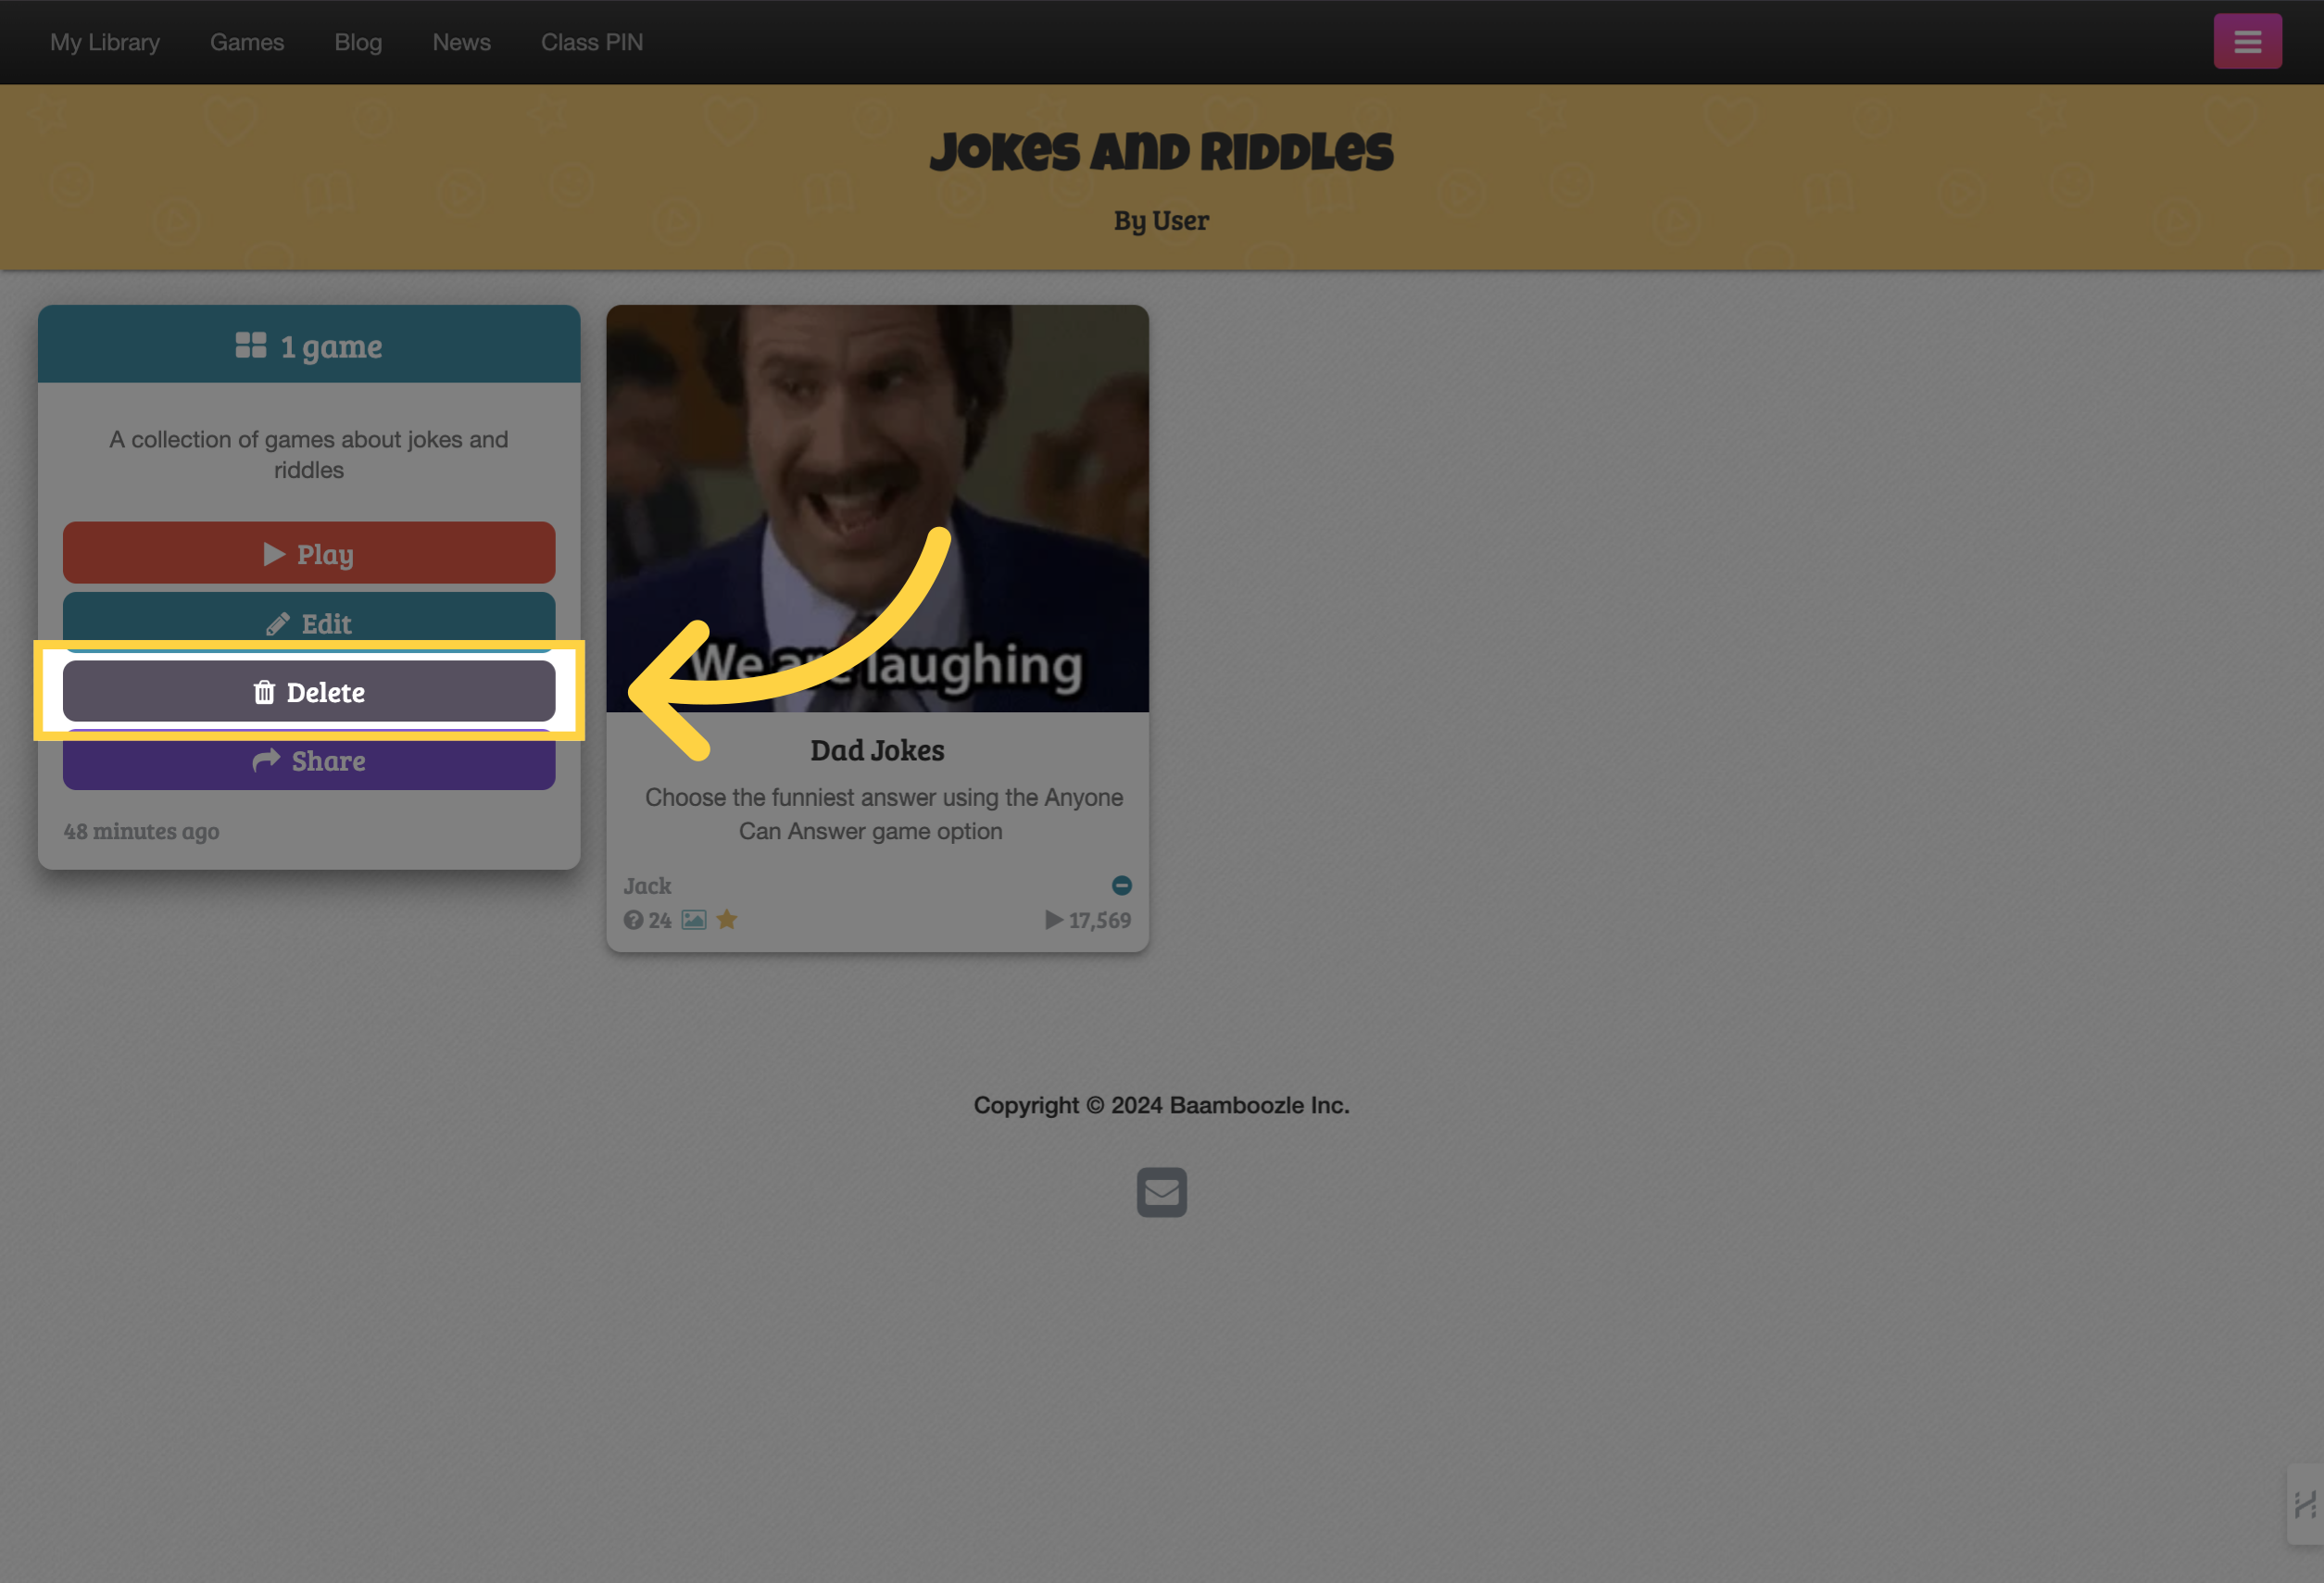
Task: Open the Dad Jokes title link
Action: 877,750
